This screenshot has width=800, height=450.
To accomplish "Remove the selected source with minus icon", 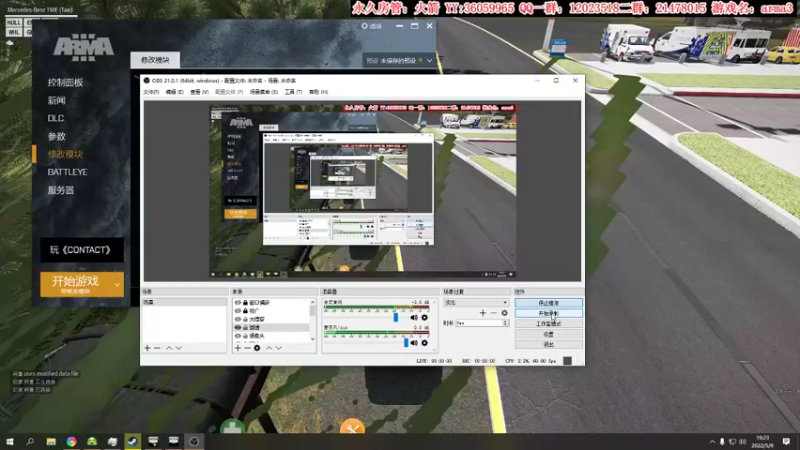I will (x=247, y=348).
